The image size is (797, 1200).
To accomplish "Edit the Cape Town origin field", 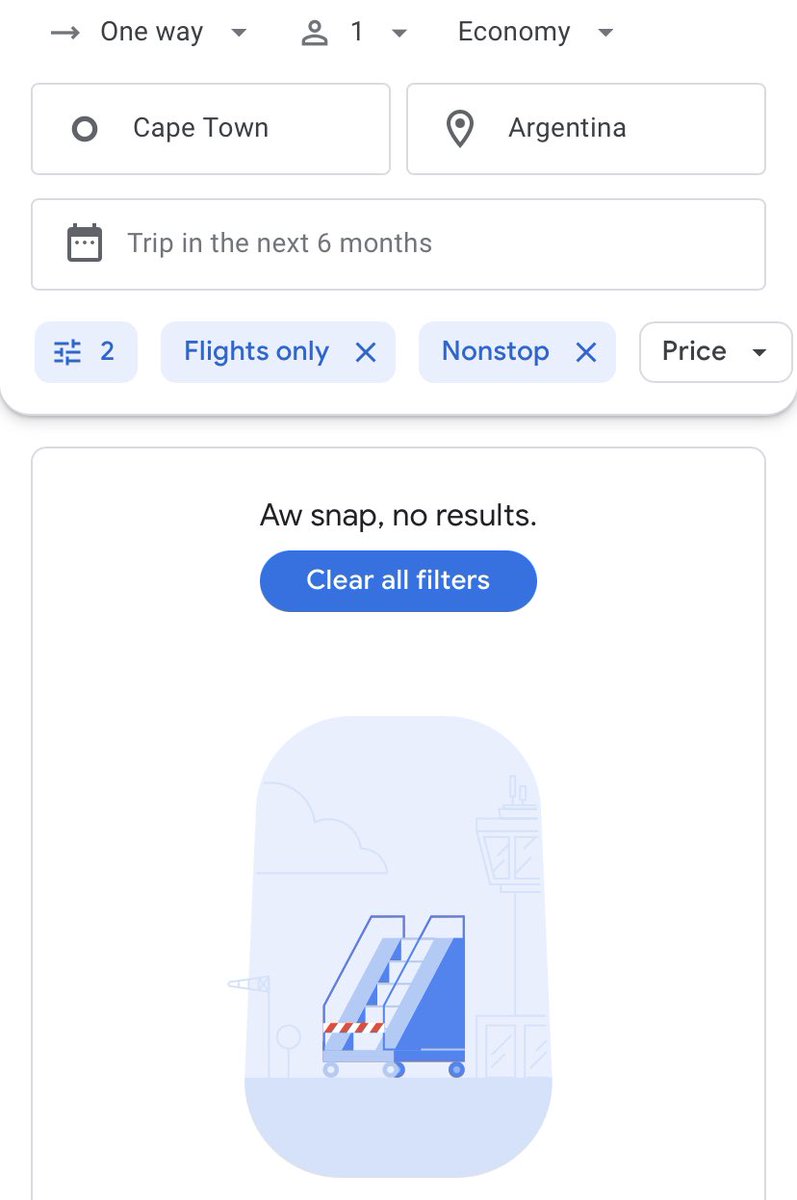I will [x=211, y=129].
